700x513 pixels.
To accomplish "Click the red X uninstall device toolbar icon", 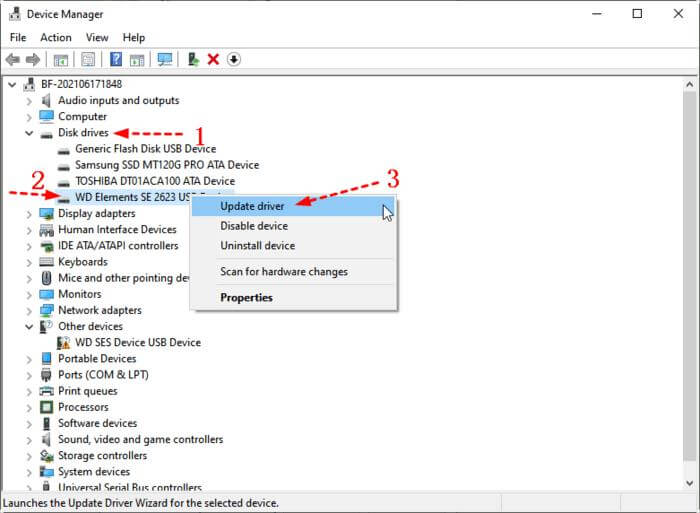I will tap(213, 60).
